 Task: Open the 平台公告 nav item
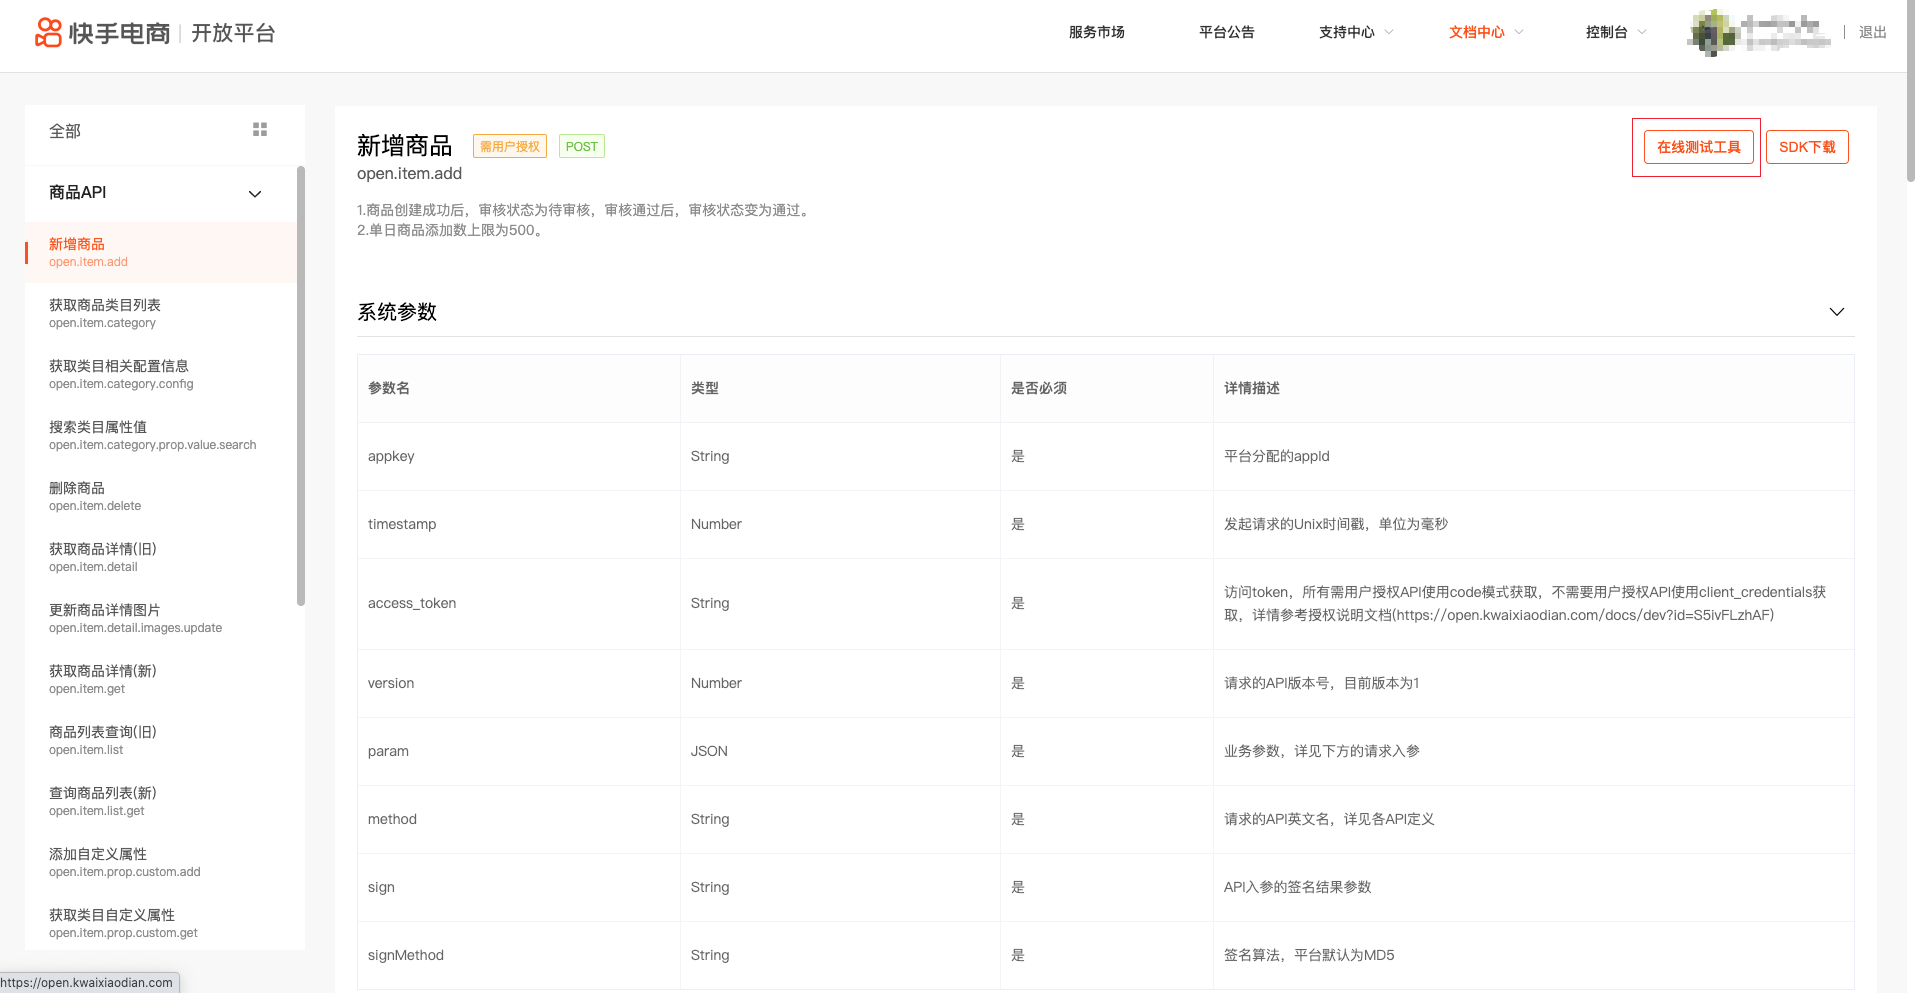click(1227, 32)
